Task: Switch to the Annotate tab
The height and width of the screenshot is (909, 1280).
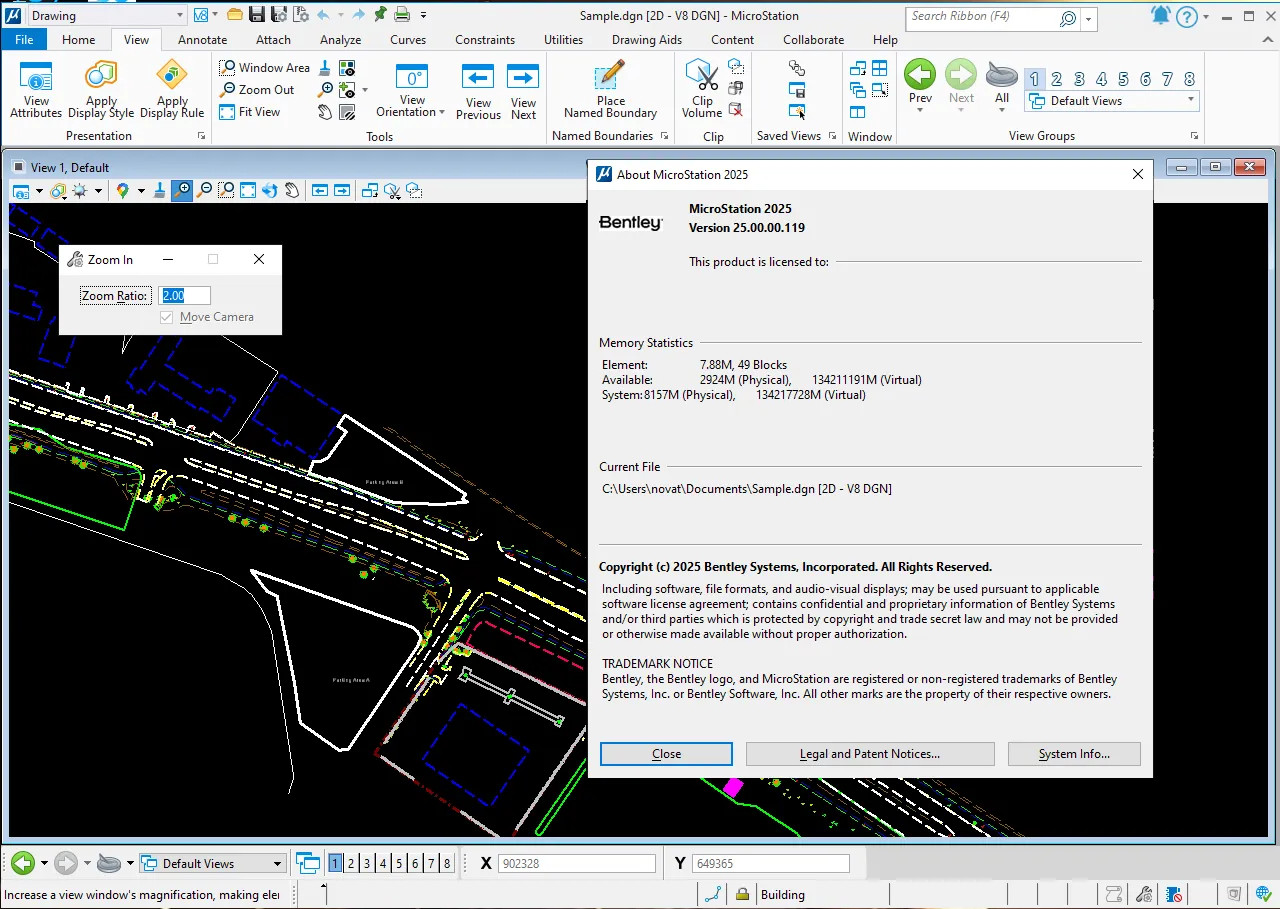Action: 202,40
